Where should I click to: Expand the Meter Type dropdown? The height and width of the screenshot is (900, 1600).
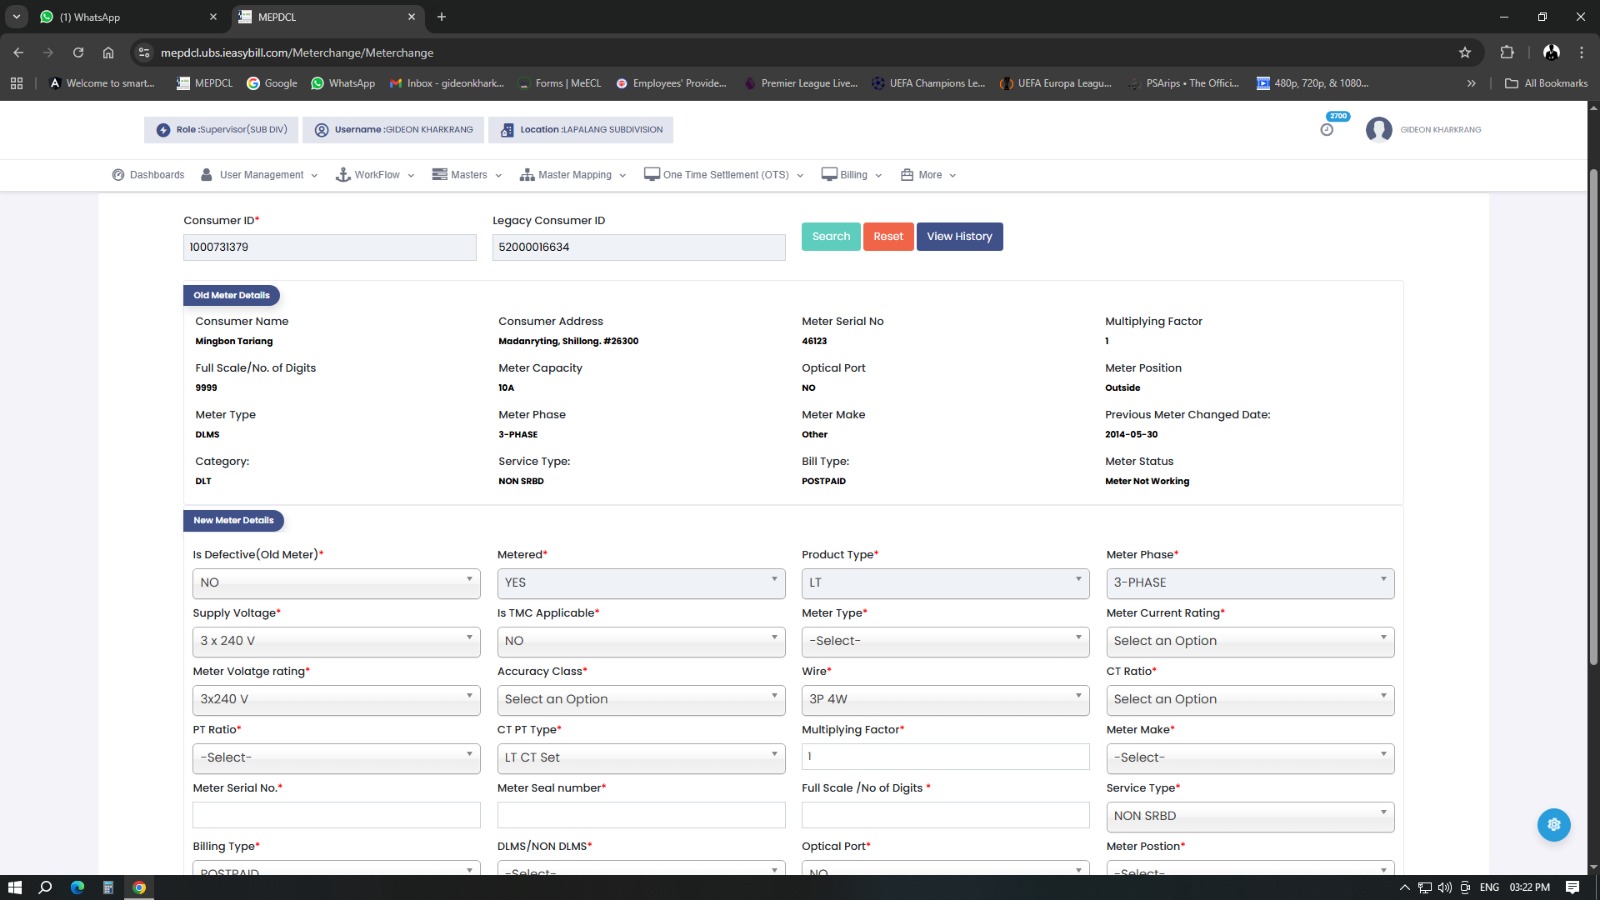click(x=945, y=641)
